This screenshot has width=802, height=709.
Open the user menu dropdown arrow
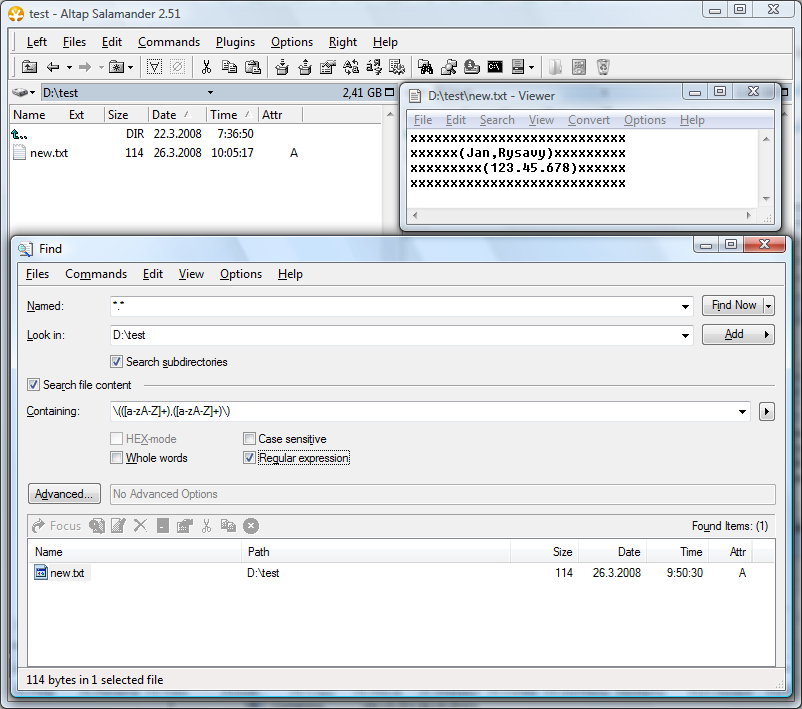click(x=531, y=67)
